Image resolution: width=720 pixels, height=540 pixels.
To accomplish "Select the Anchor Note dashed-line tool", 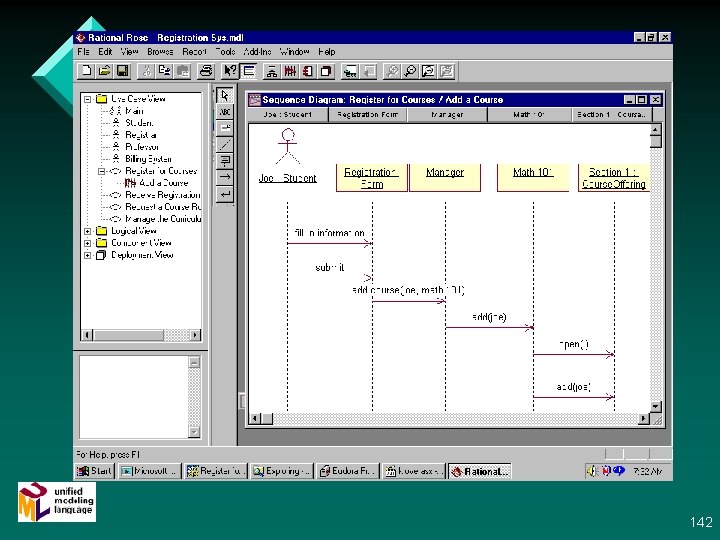I will click(225, 145).
